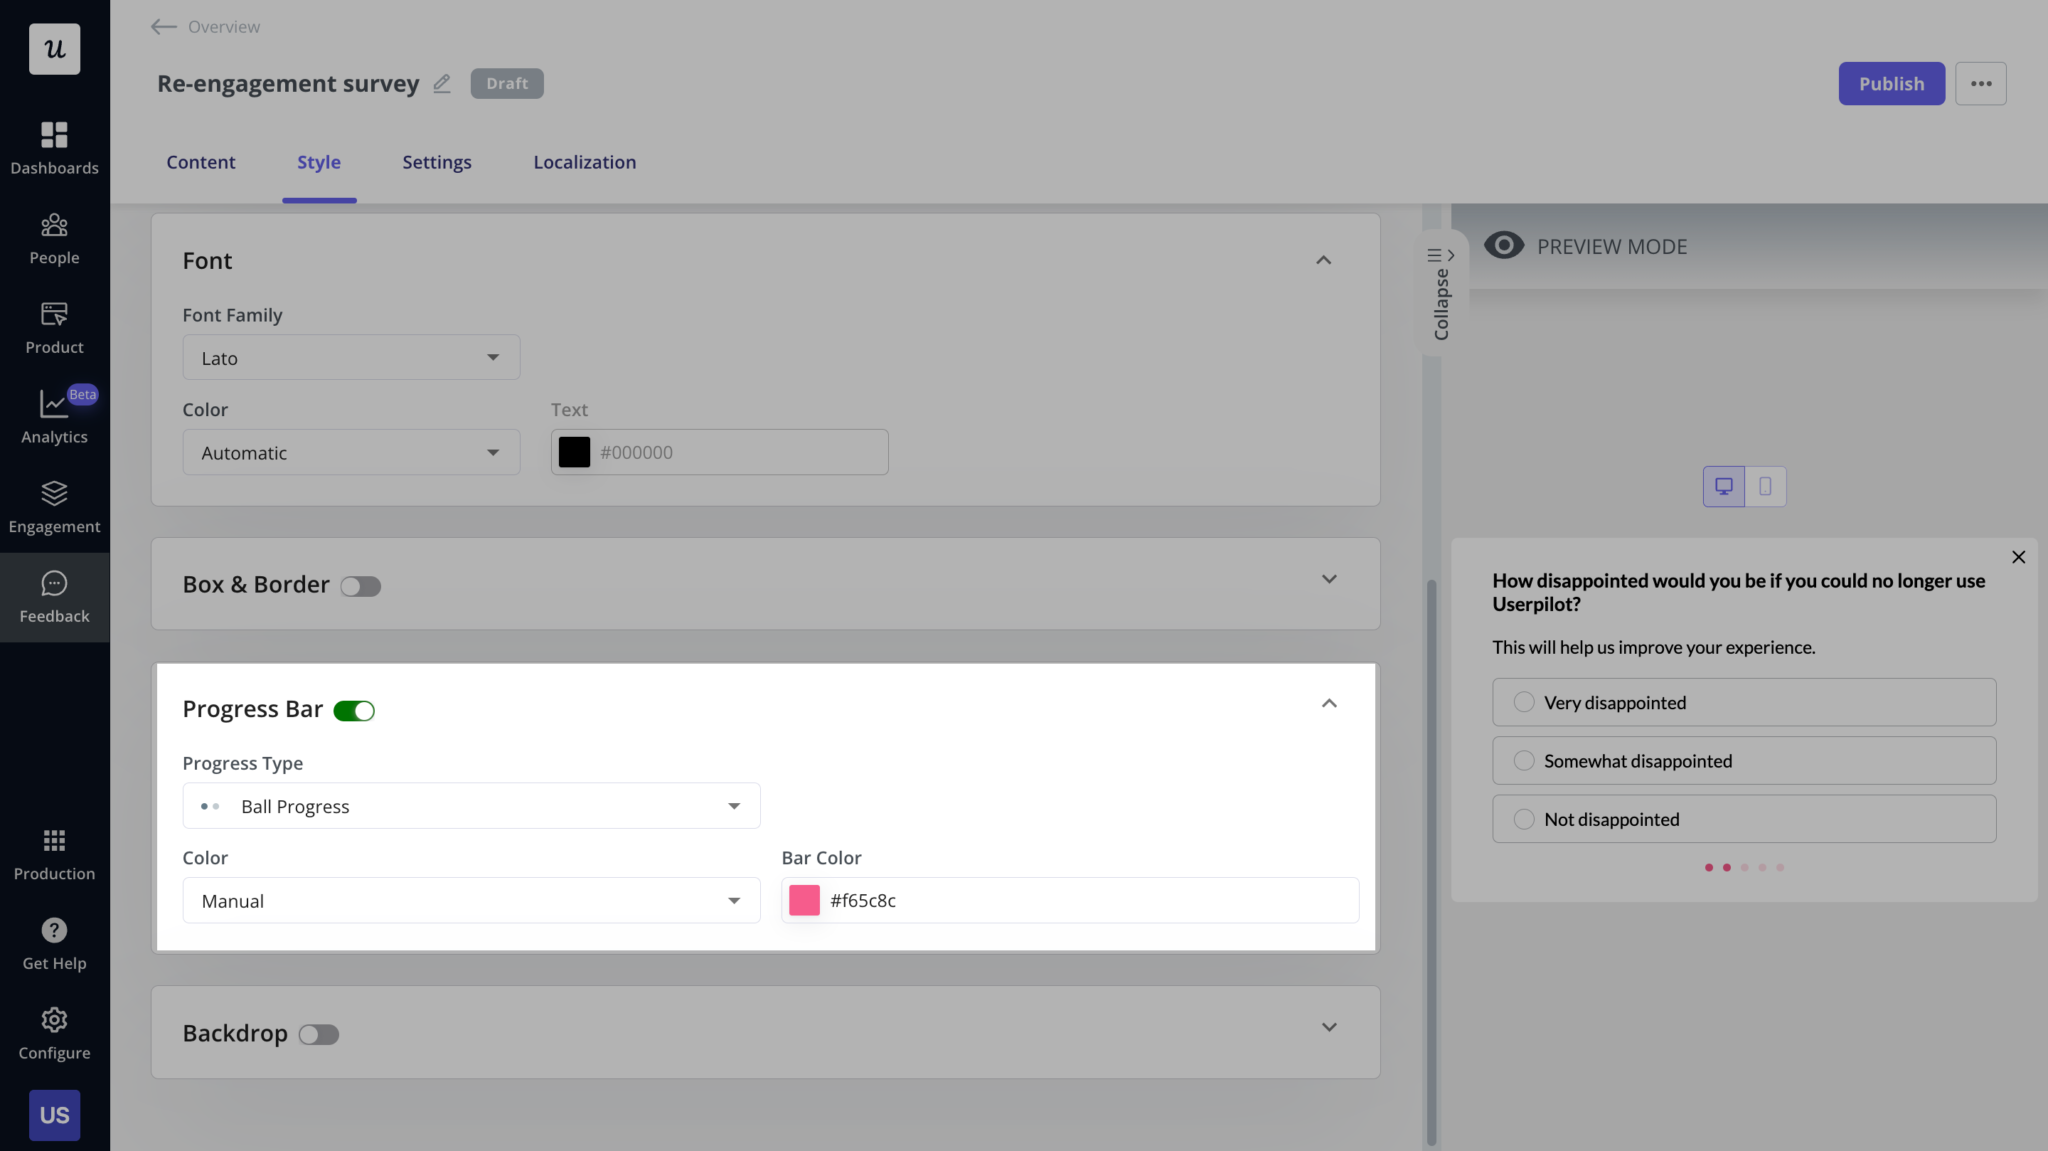Go back to Overview
This screenshot has width=2048, height=1151.
pyautogui.click(x=204, y=26)
